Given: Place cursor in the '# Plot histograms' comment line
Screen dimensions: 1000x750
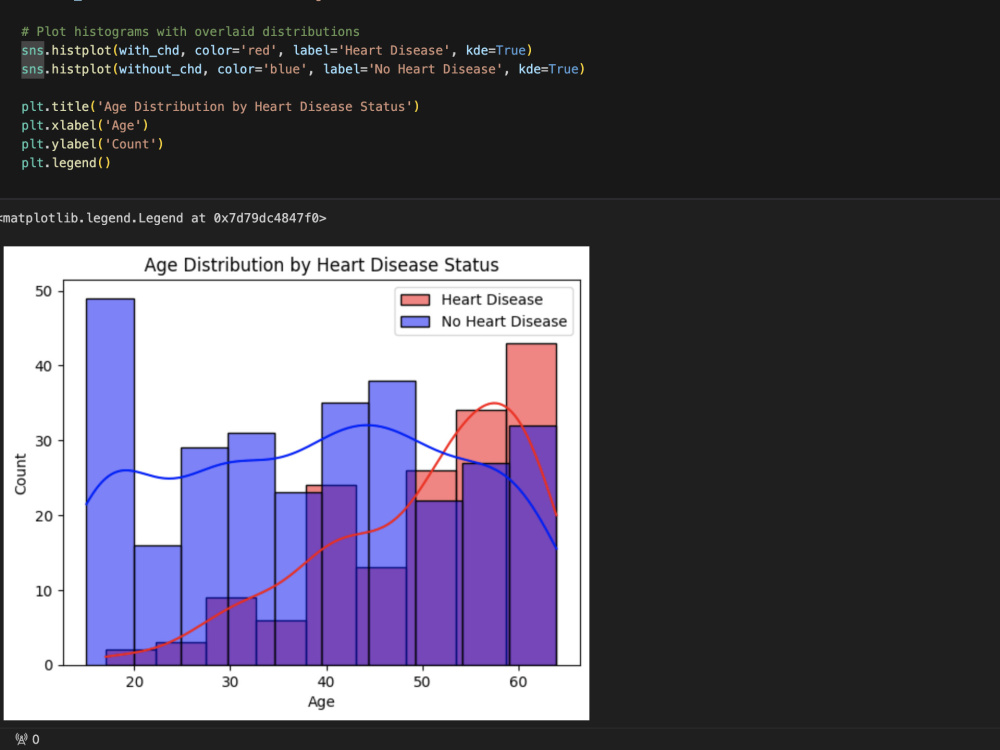Looking at the screenshot, I should click(x=190, y=31).
